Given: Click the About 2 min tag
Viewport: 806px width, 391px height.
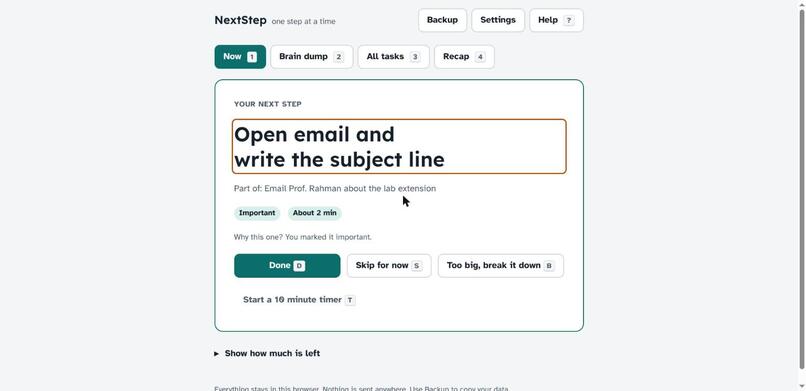Looking at the screenshot, I should point(315,213).
